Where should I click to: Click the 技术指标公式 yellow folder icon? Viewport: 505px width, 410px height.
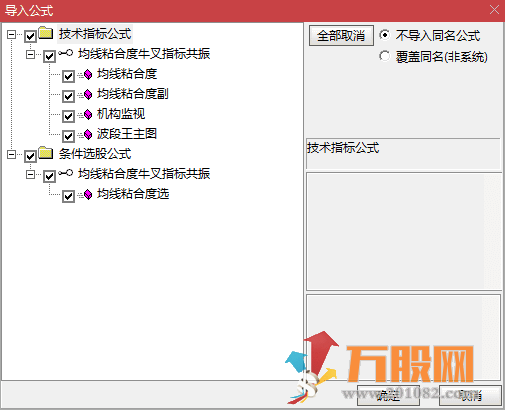(x=45, y=33)
